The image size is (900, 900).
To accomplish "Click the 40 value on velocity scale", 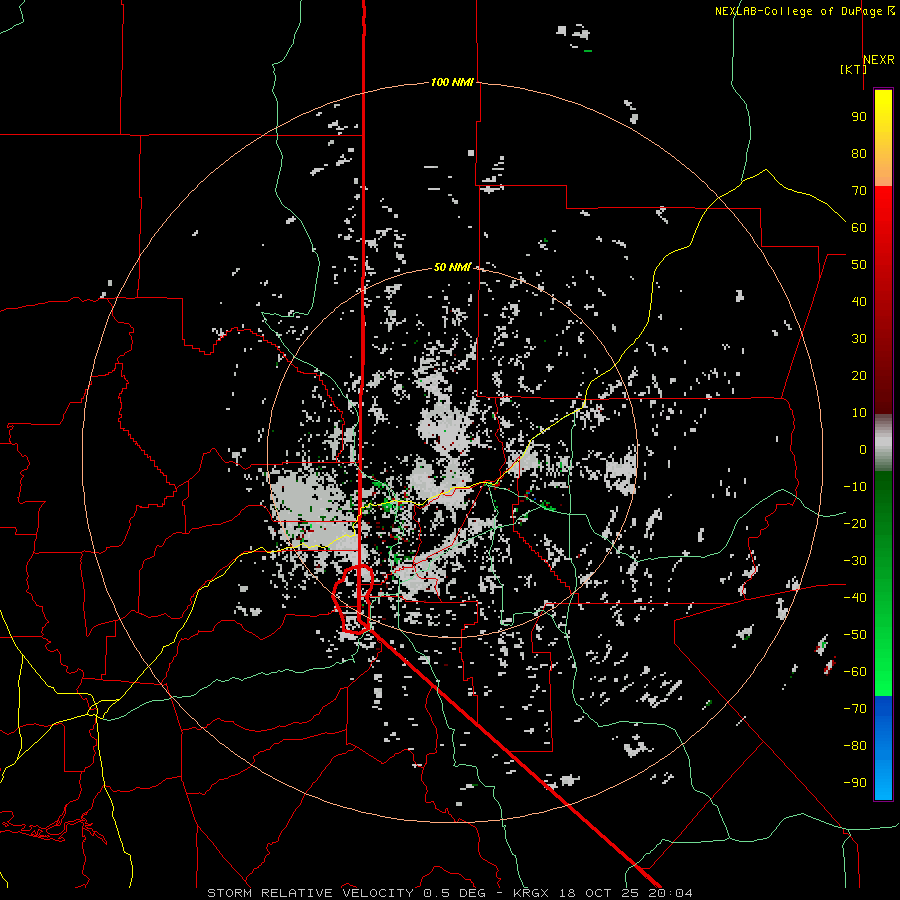I will pos(859,301).
